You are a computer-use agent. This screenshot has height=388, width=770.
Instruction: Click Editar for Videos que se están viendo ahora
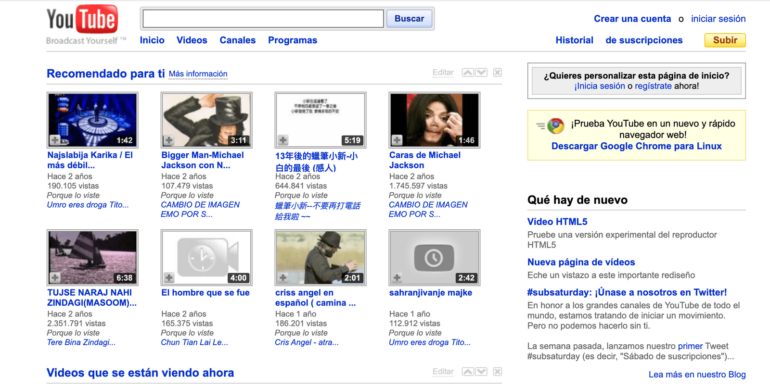point(443,371)
